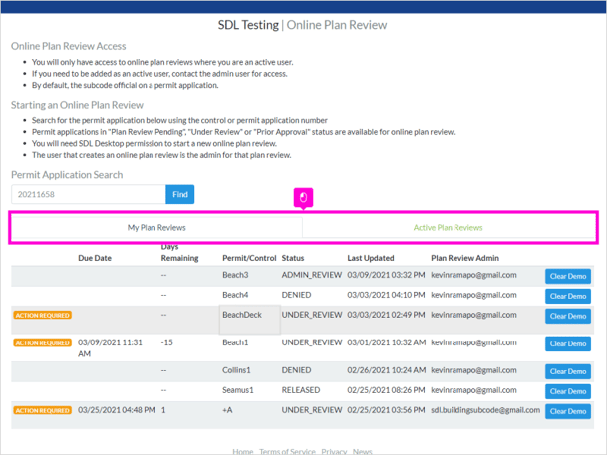
Task: Clear Demo for the +A row
Action: point(568,411)
